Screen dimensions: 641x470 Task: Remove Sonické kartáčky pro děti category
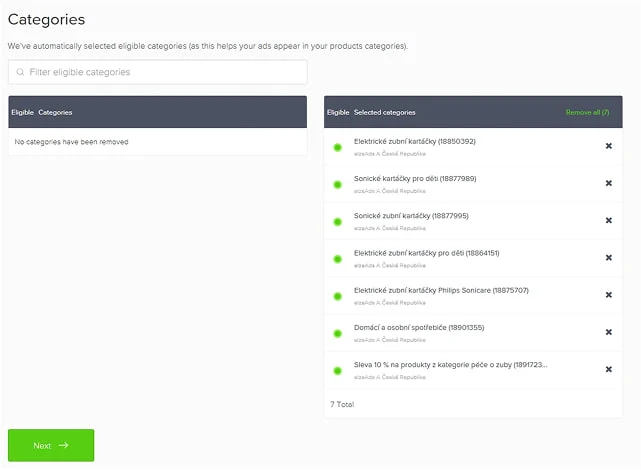pos(608,183)
